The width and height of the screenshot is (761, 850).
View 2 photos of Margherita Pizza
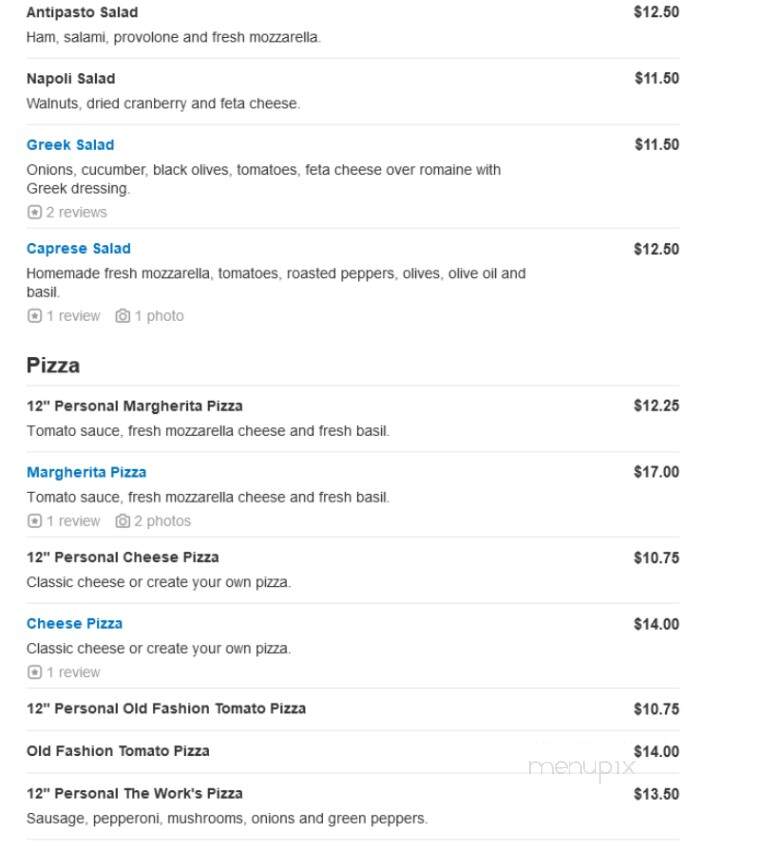[x=163, y=521]
